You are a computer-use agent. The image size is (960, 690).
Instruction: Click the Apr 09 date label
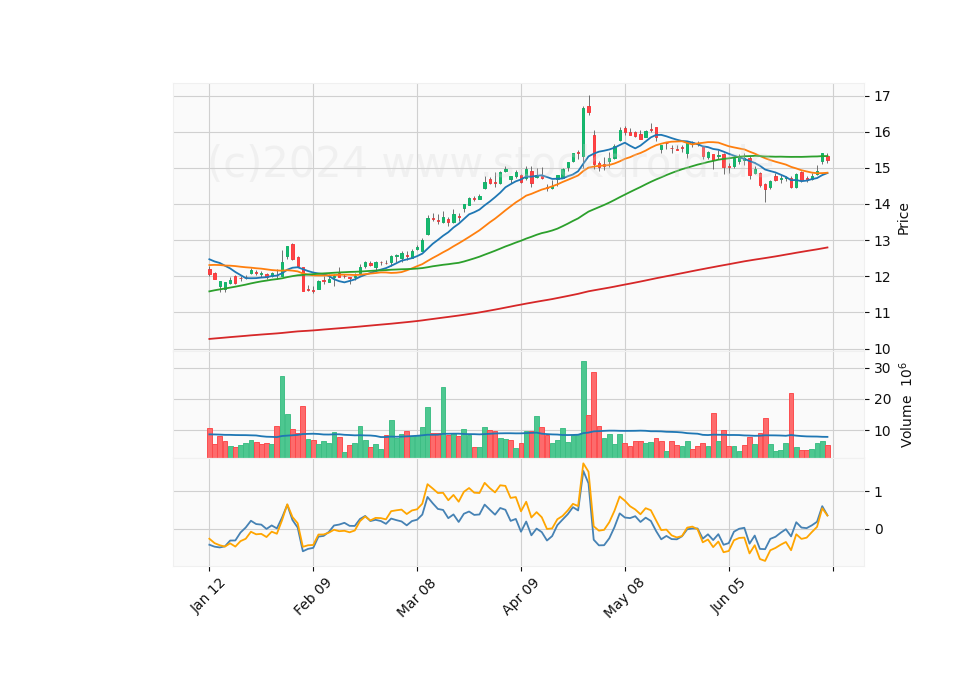[520, 596]
